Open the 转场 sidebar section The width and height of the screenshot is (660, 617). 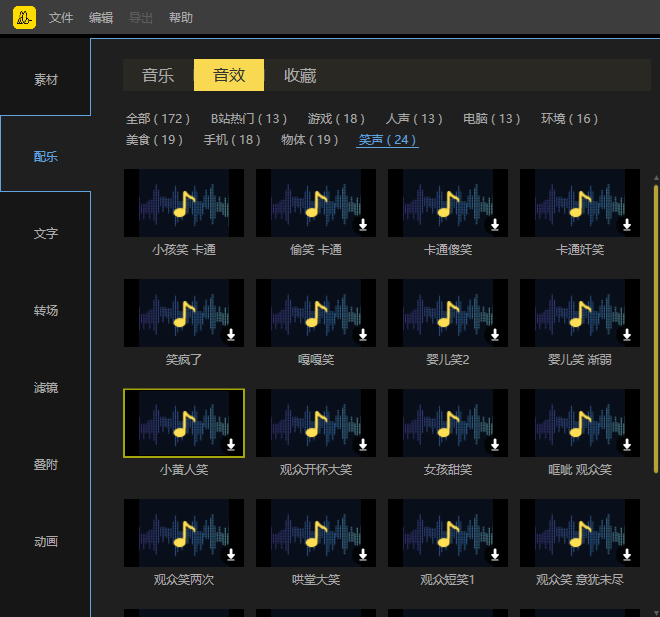click(45, 311)
